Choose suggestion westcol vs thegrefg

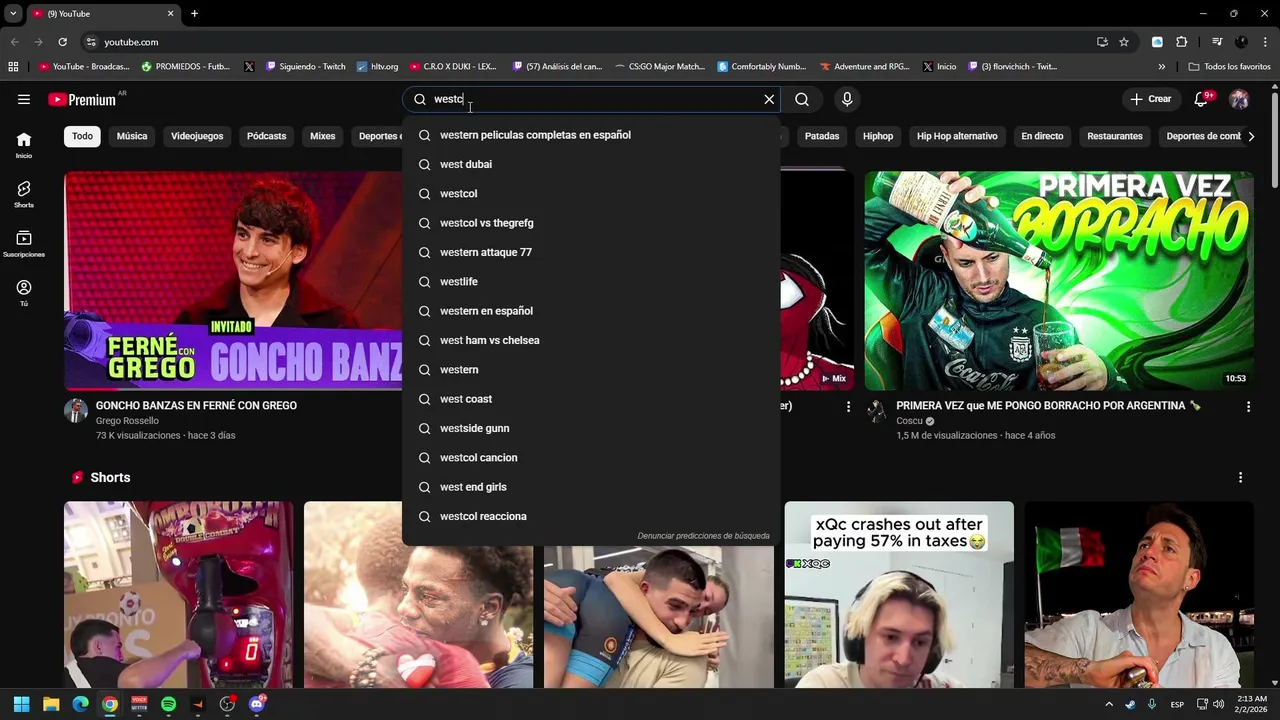[591, 223]
